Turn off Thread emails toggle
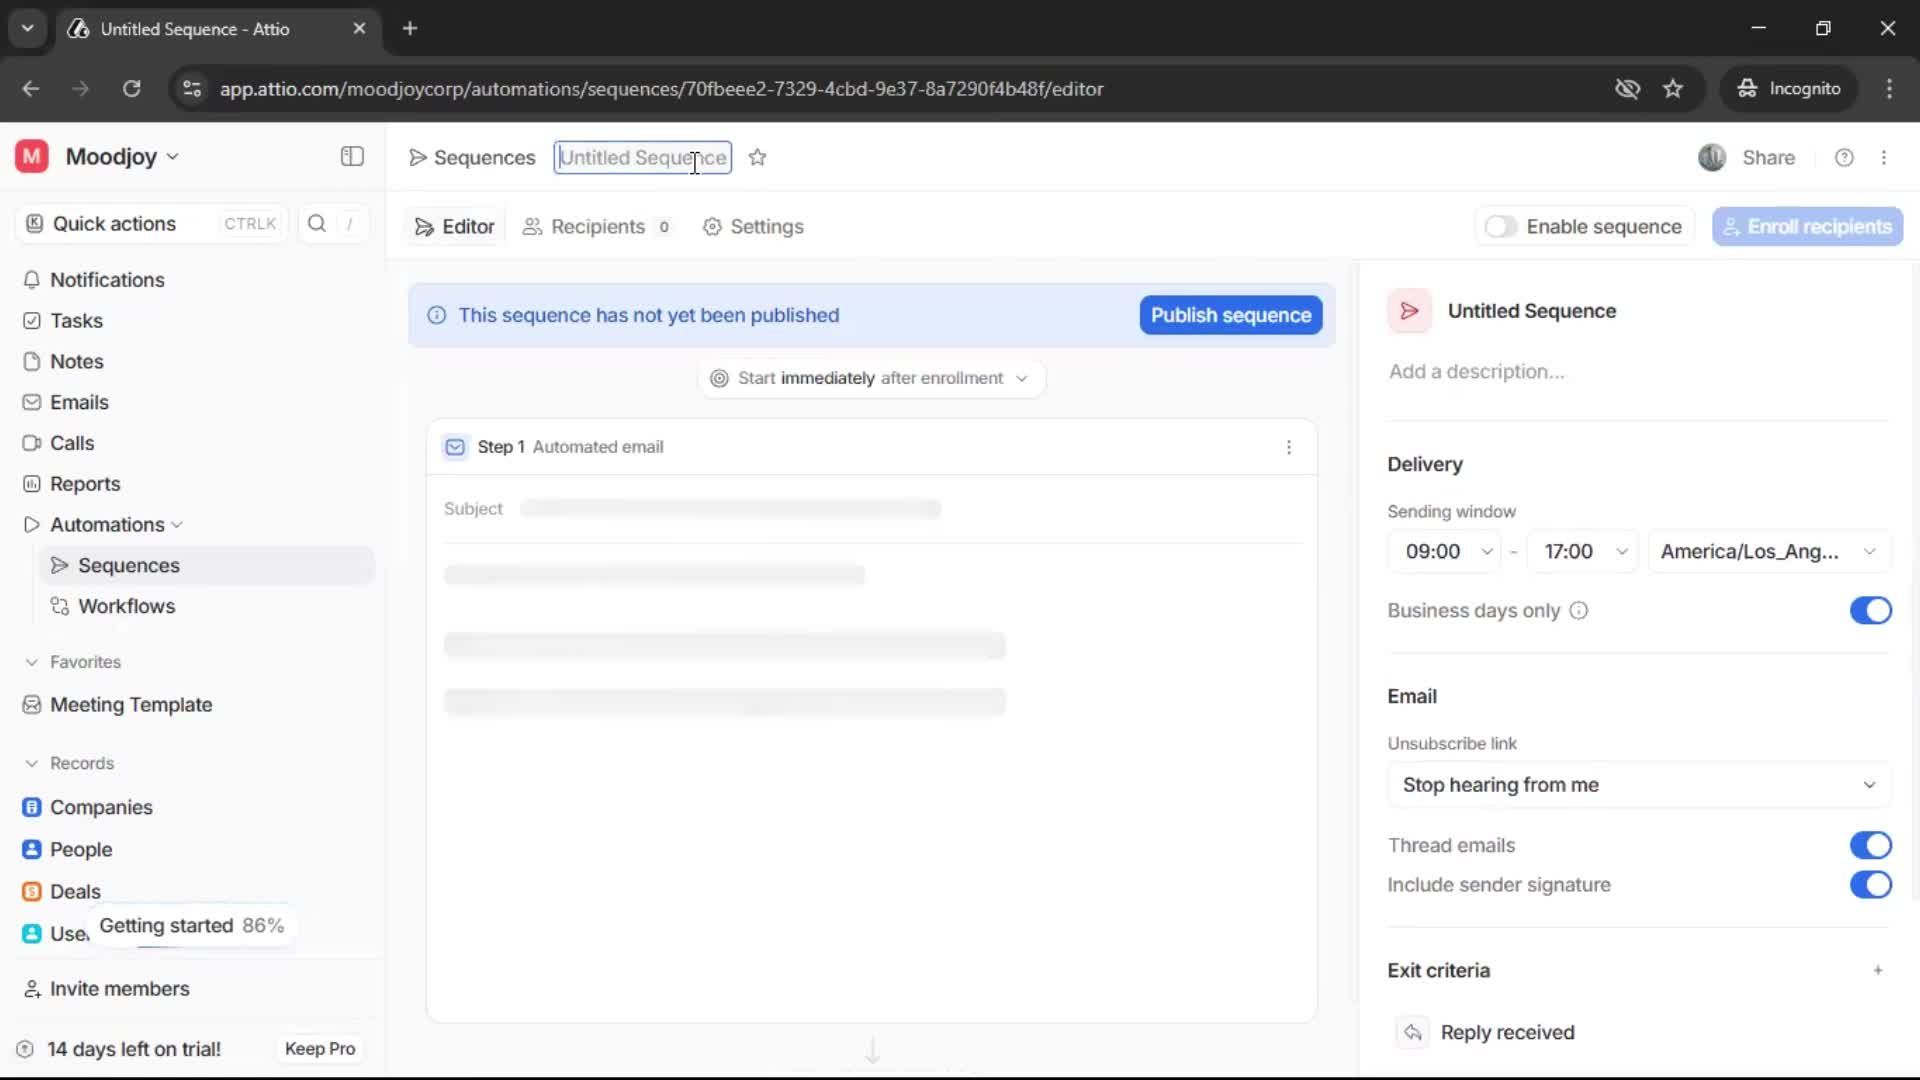1920x1080 pixels. 1869,845
